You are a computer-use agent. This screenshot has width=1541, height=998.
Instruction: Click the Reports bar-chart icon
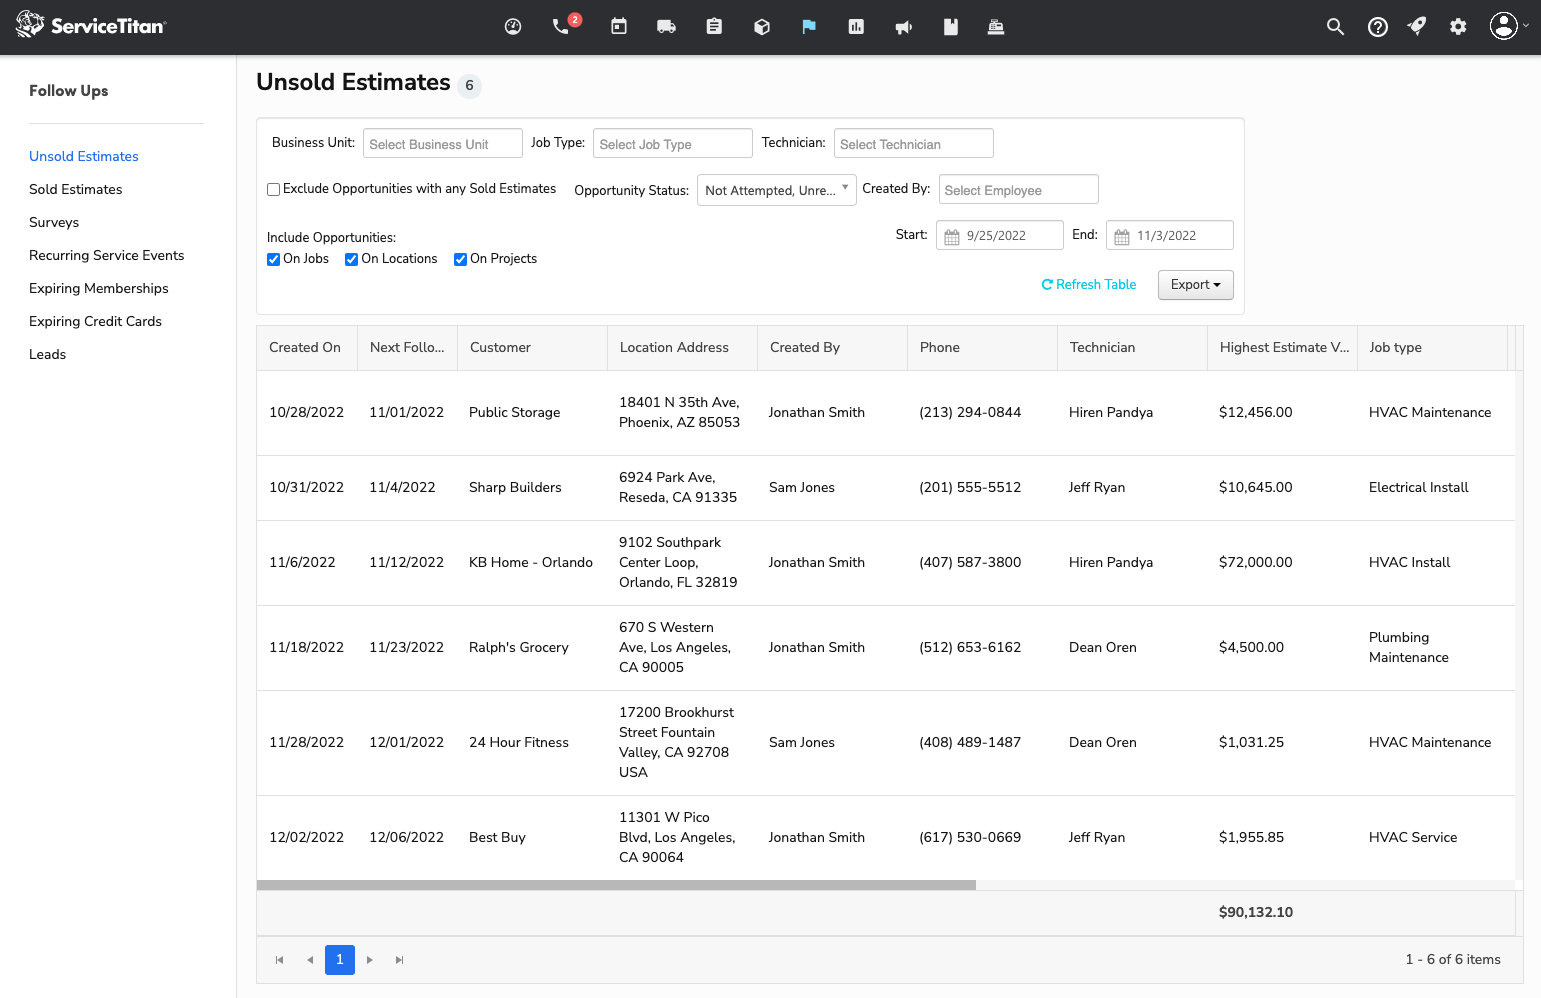click(856, 27)
